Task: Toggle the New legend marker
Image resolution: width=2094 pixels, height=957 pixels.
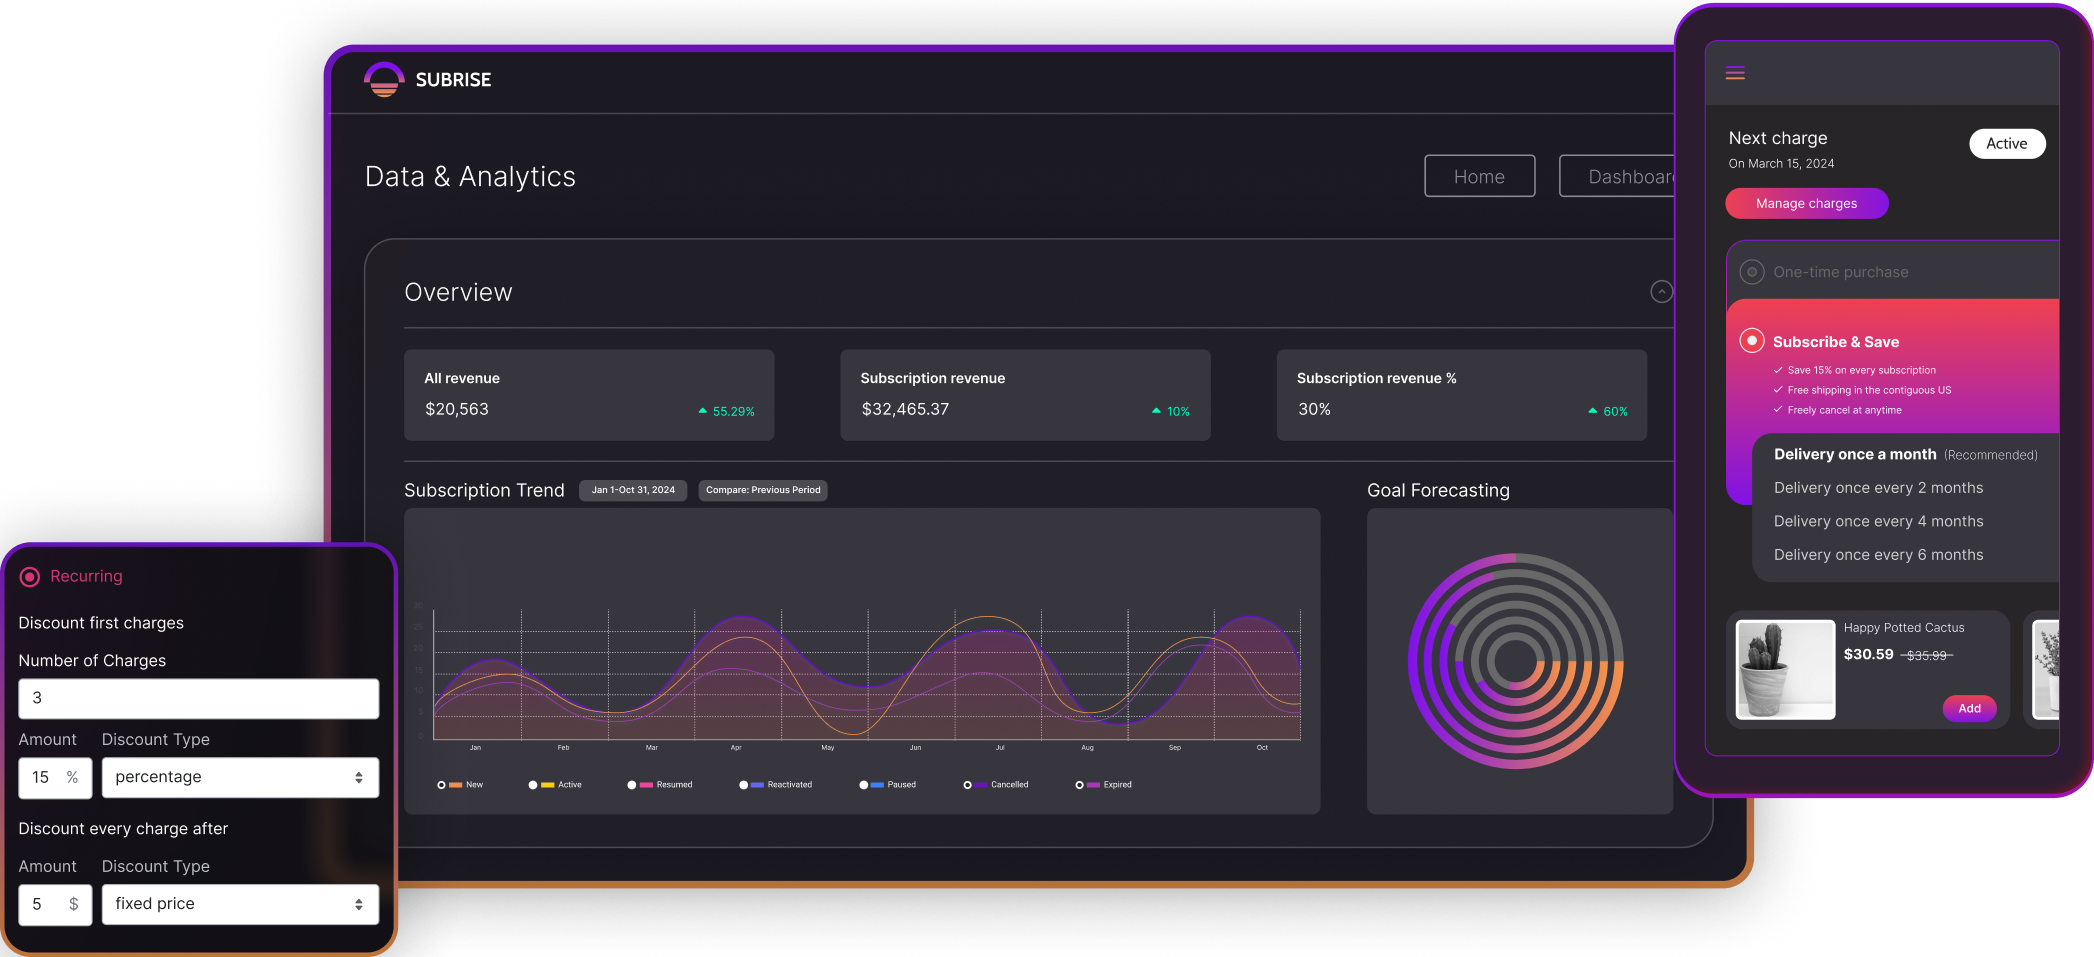Action: click(441, 785)
